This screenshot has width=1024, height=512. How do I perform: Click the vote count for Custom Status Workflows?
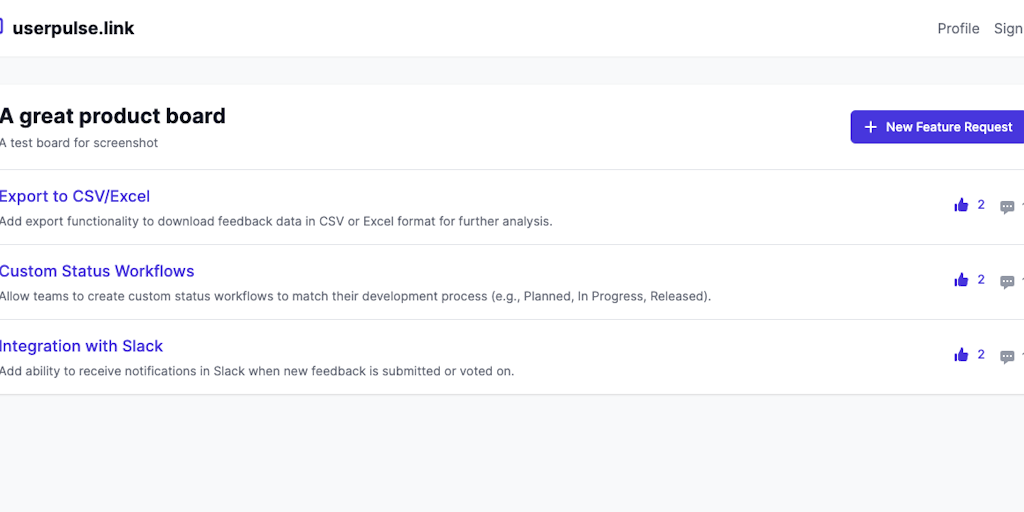tap(981, 280)
